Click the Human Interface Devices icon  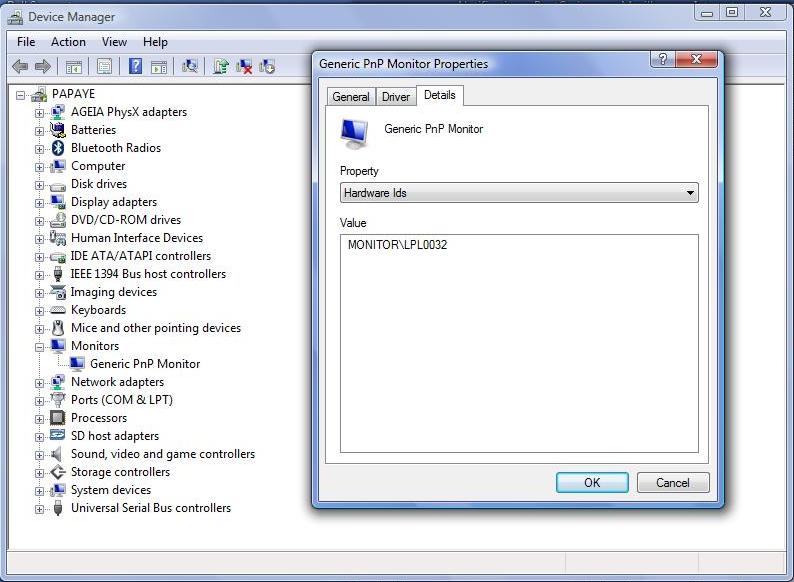58,238
